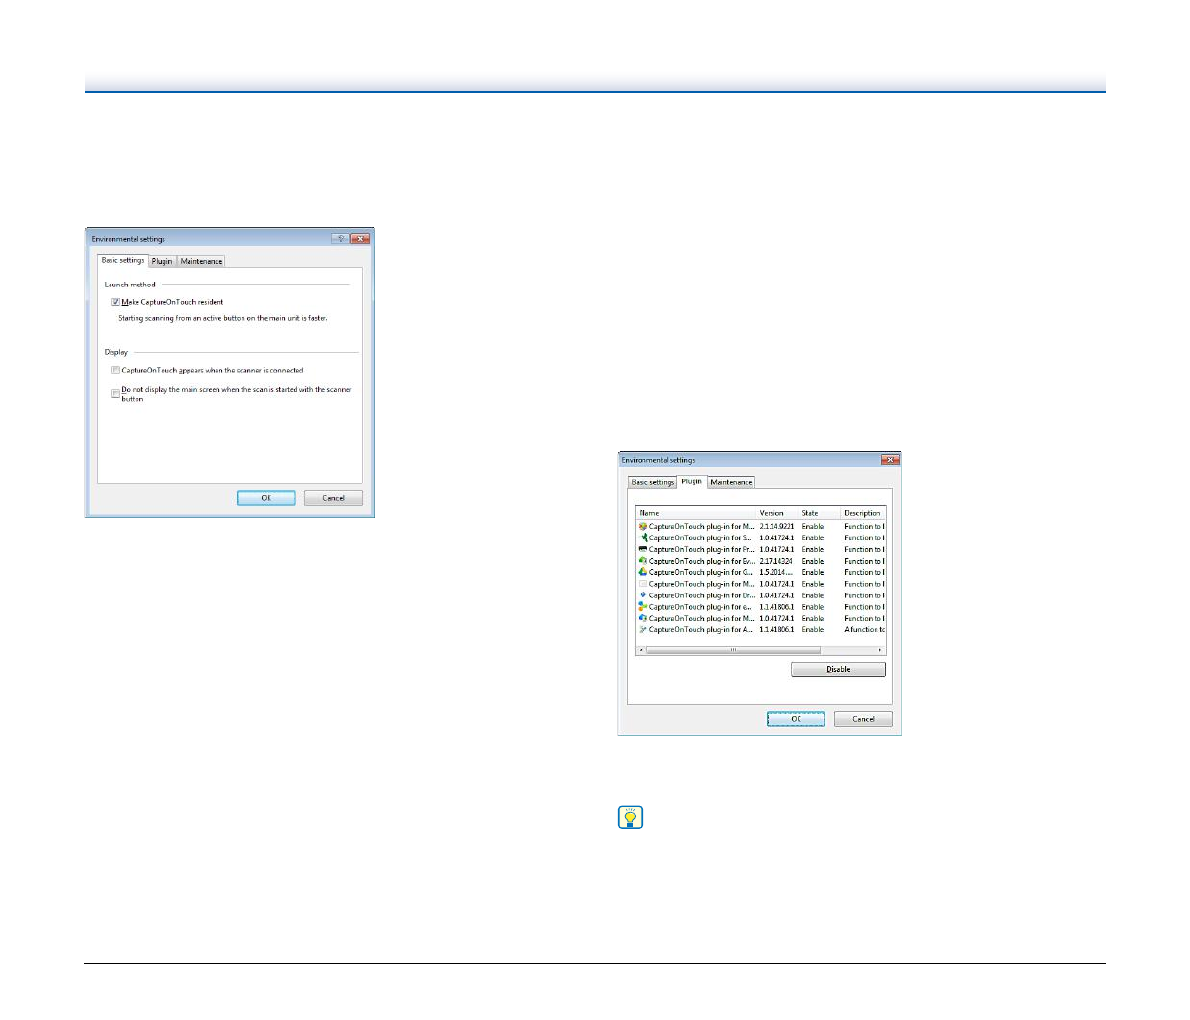
Task: Click the yellow lightbulb hint icon
Action: (x=630, y=818)
